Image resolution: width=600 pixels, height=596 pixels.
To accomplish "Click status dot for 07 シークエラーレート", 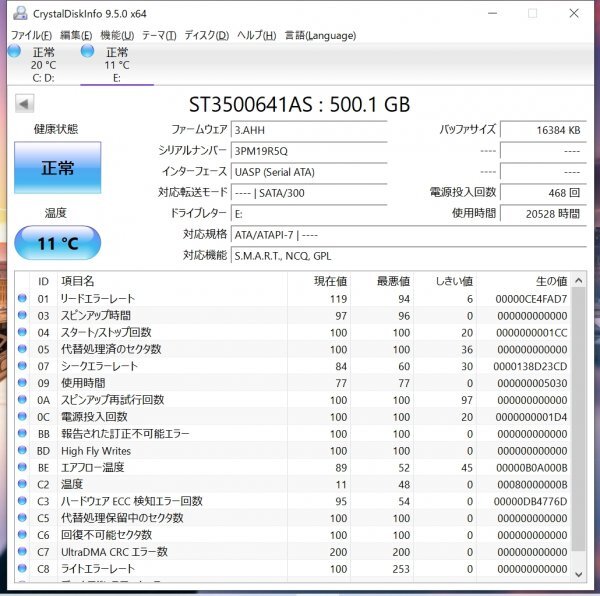I will click(22, 366).
